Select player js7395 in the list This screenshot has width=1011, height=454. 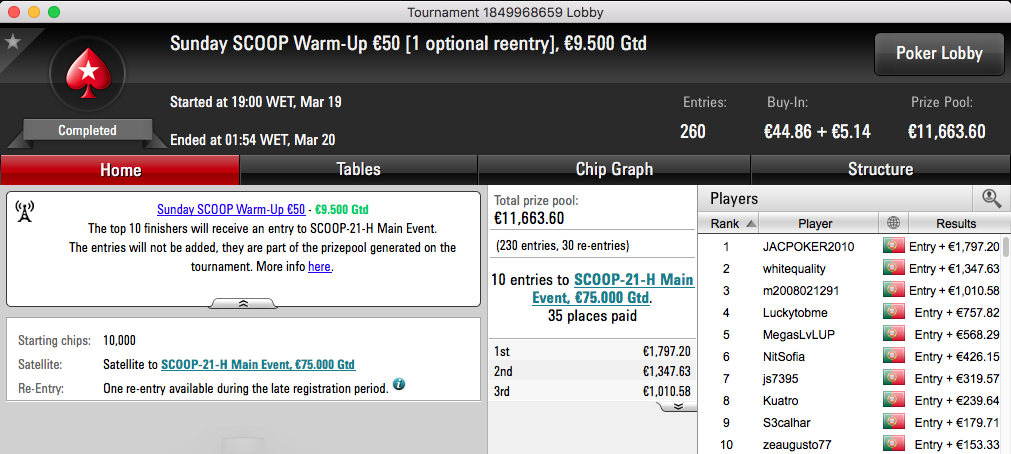(x=780, y=379)
